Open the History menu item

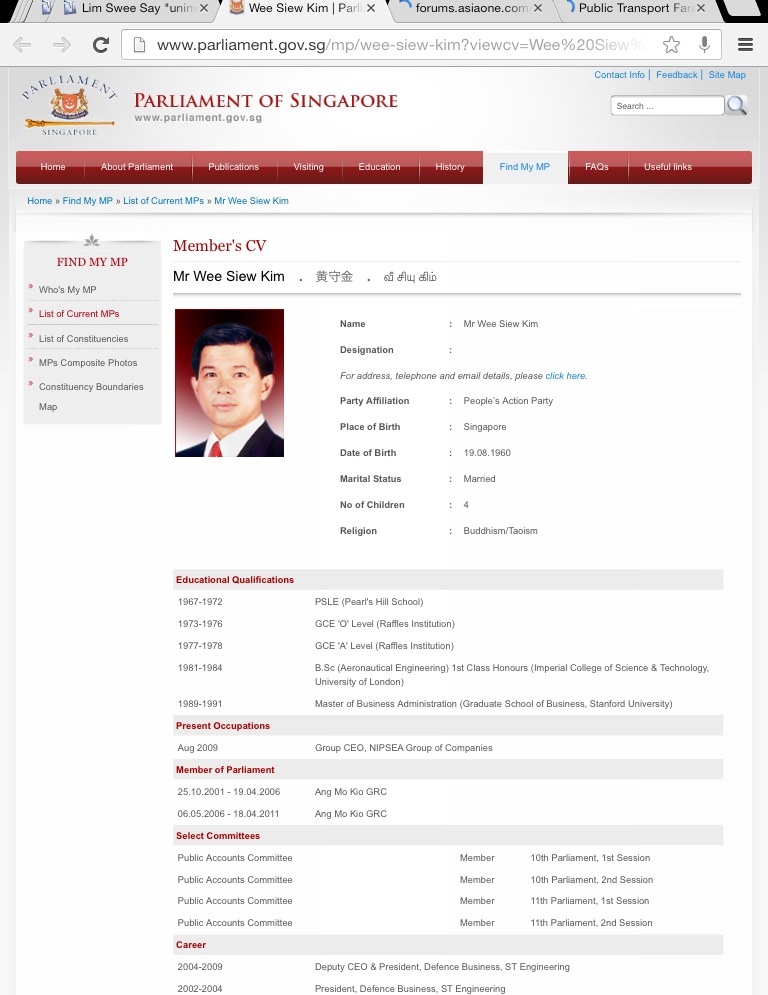[x=450, y=167]
